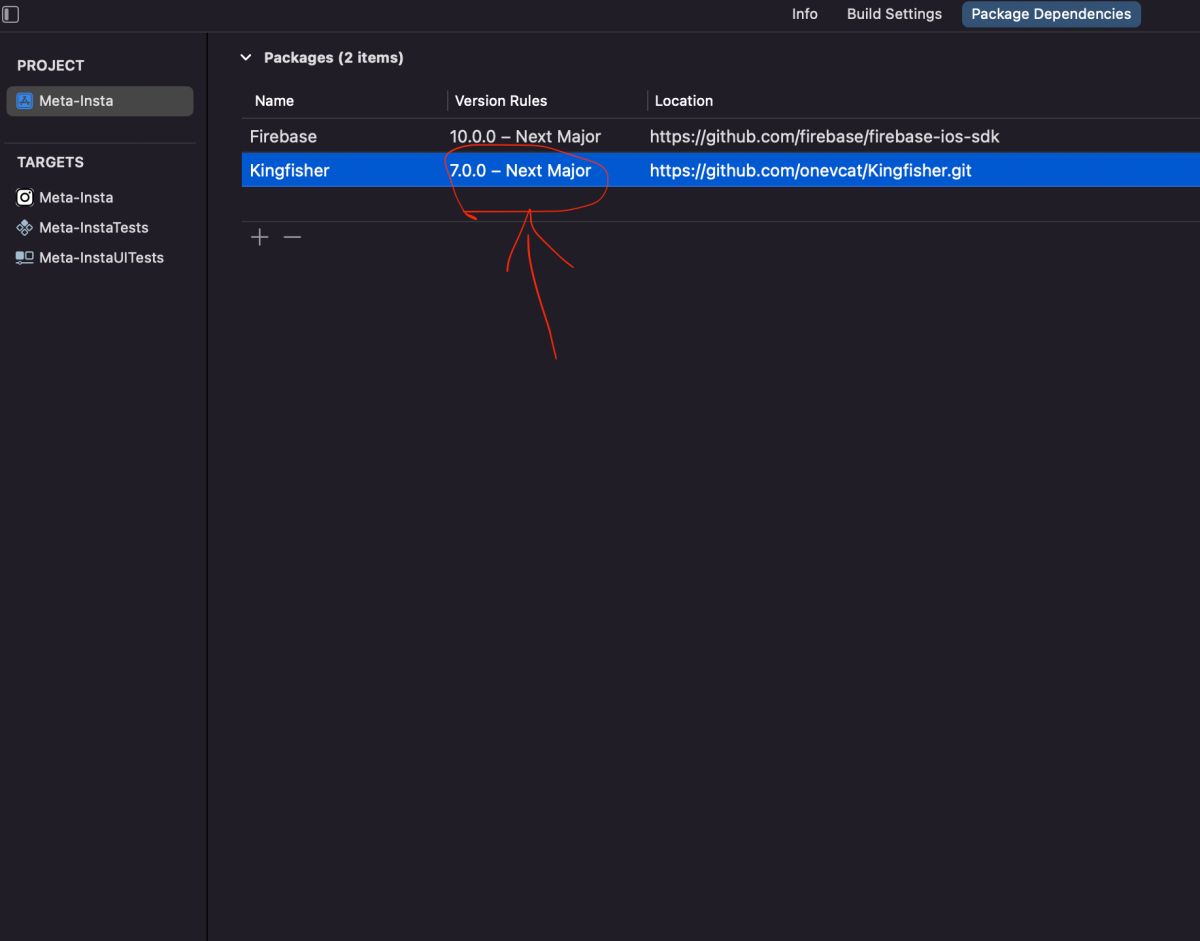Click the firebase-ios-sdk GitHub location

[x=824, y=136]
